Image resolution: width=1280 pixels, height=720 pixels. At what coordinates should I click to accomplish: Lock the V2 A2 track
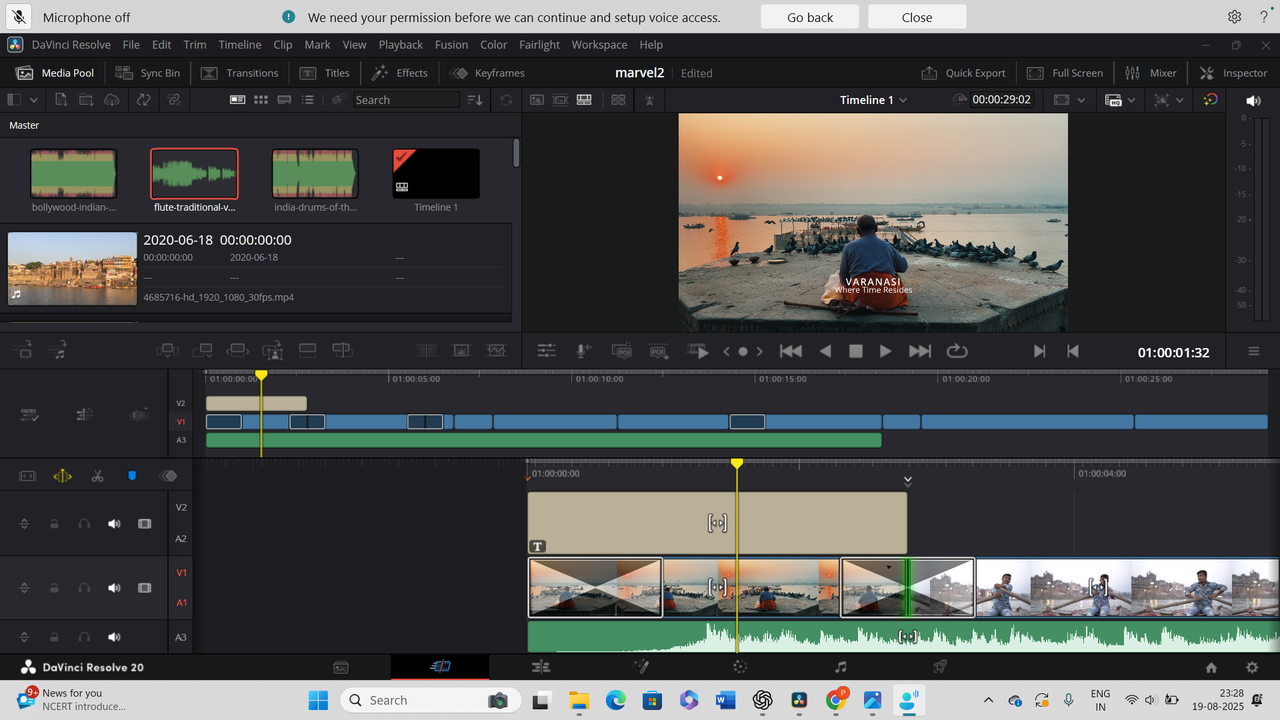(x=54, y=523)
